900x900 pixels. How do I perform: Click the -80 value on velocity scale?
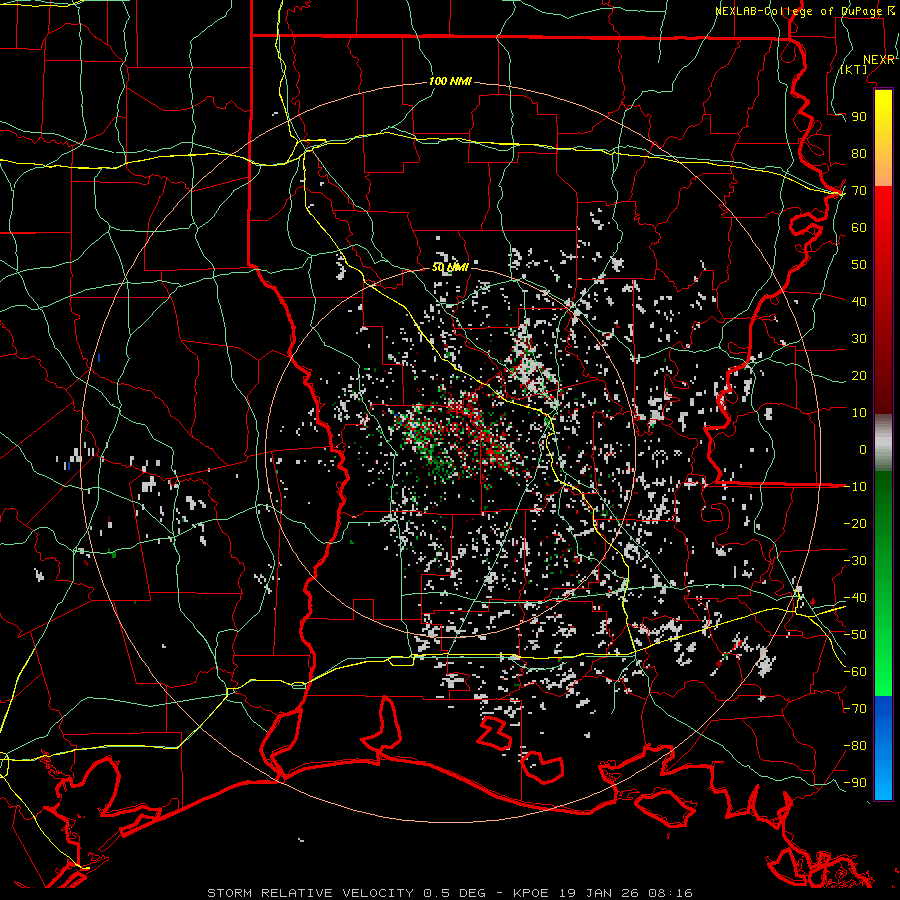coord(855,746)
